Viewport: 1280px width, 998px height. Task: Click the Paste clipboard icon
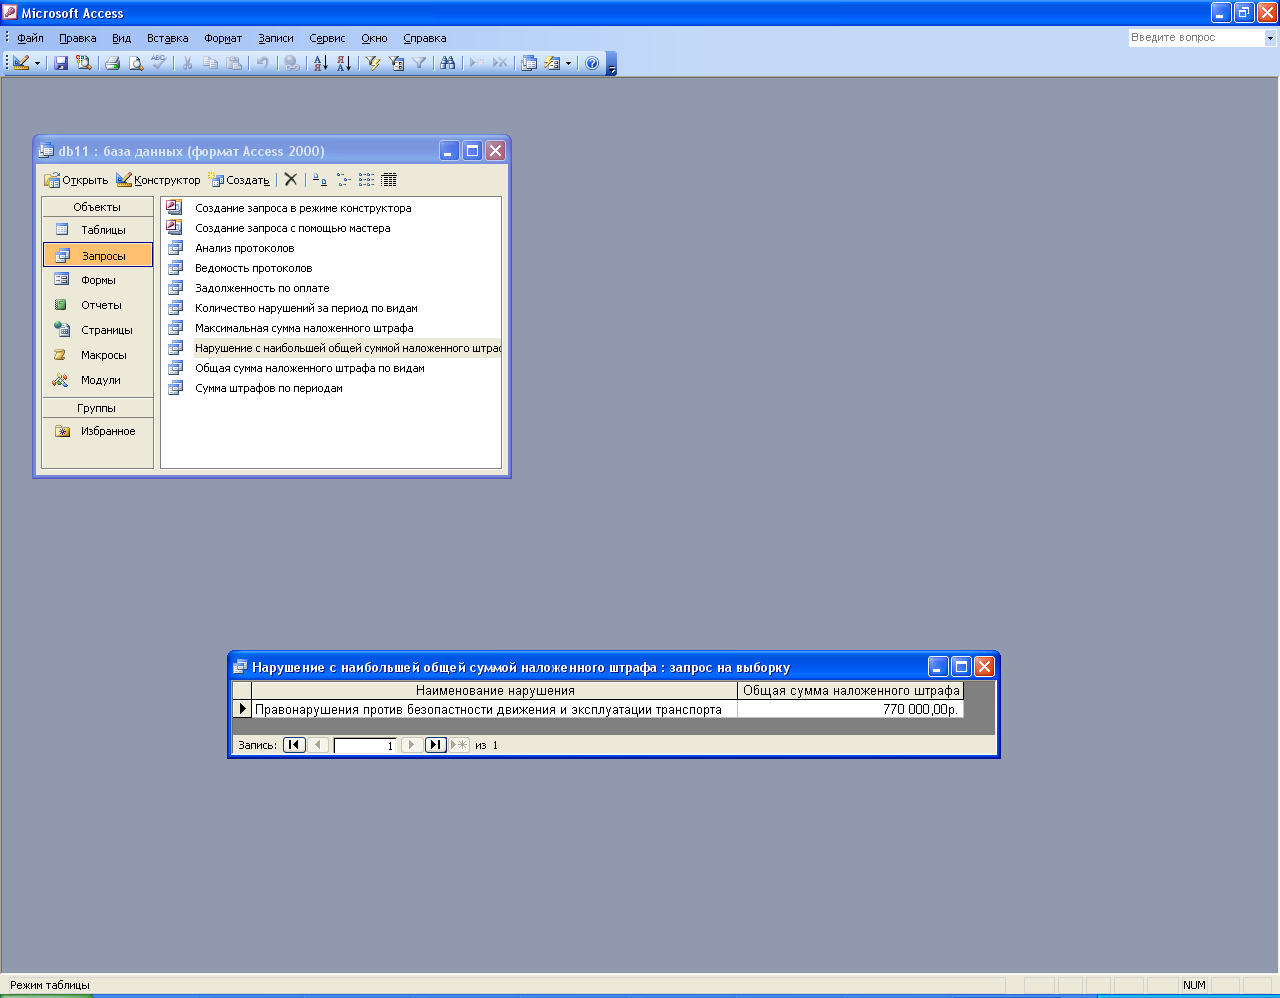coord(234,63)
